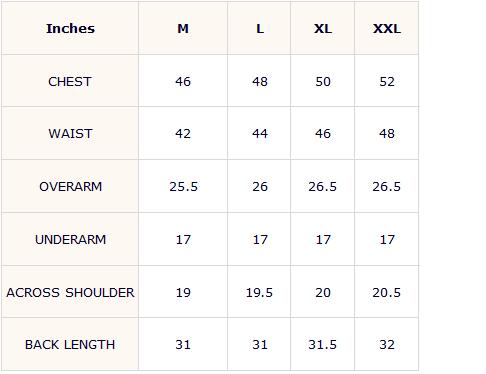Click the across shoulder value 19.5
This screenshot has width=486, height=374.
coord(259,293)
